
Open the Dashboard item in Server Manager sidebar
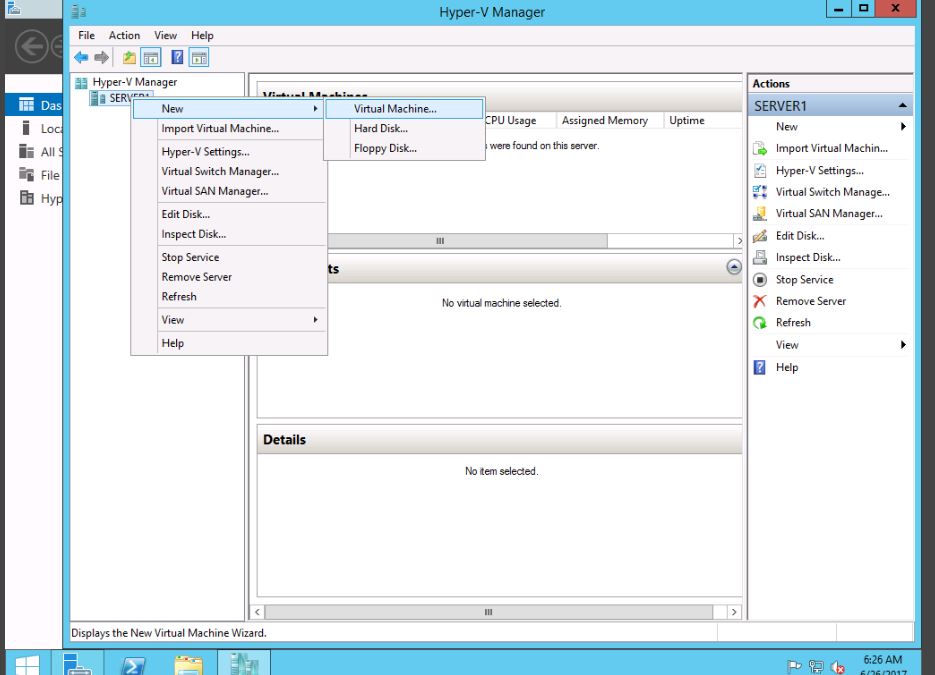pyautogui.click(x=35, y=105)
